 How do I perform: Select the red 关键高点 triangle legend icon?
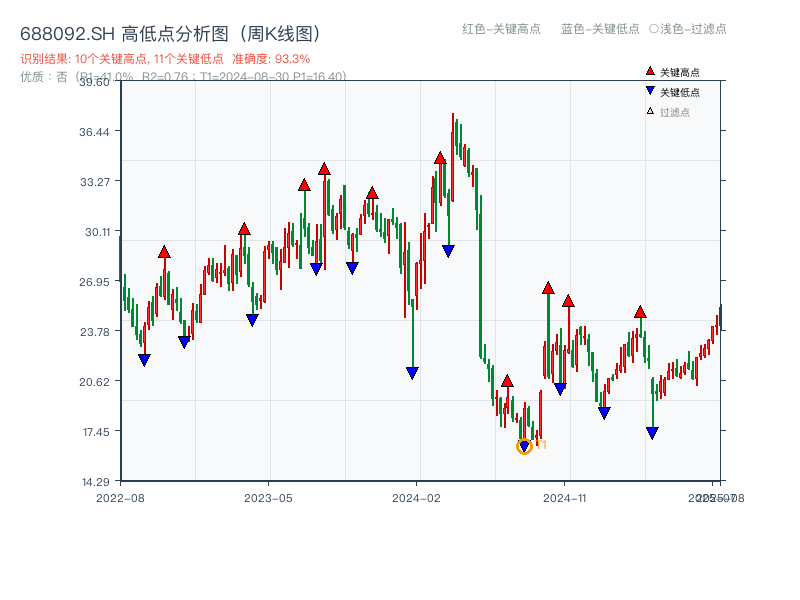point(649,70)
